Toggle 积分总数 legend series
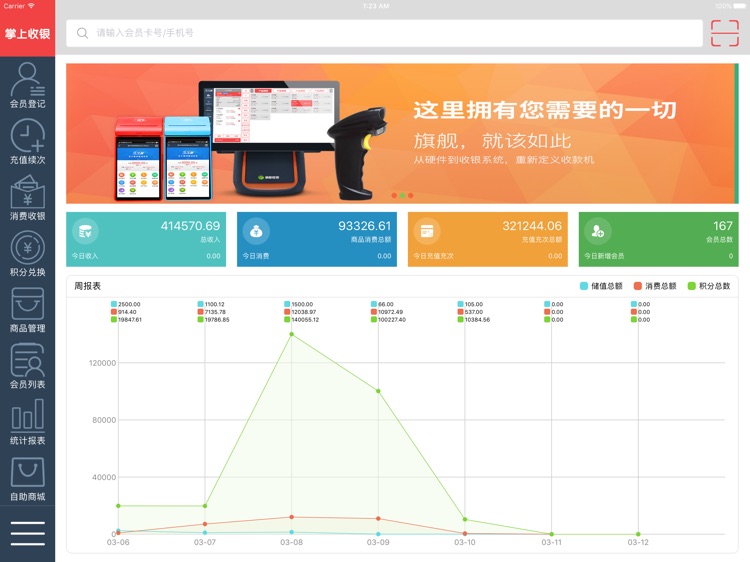The image size is (750, 562). 709,286
